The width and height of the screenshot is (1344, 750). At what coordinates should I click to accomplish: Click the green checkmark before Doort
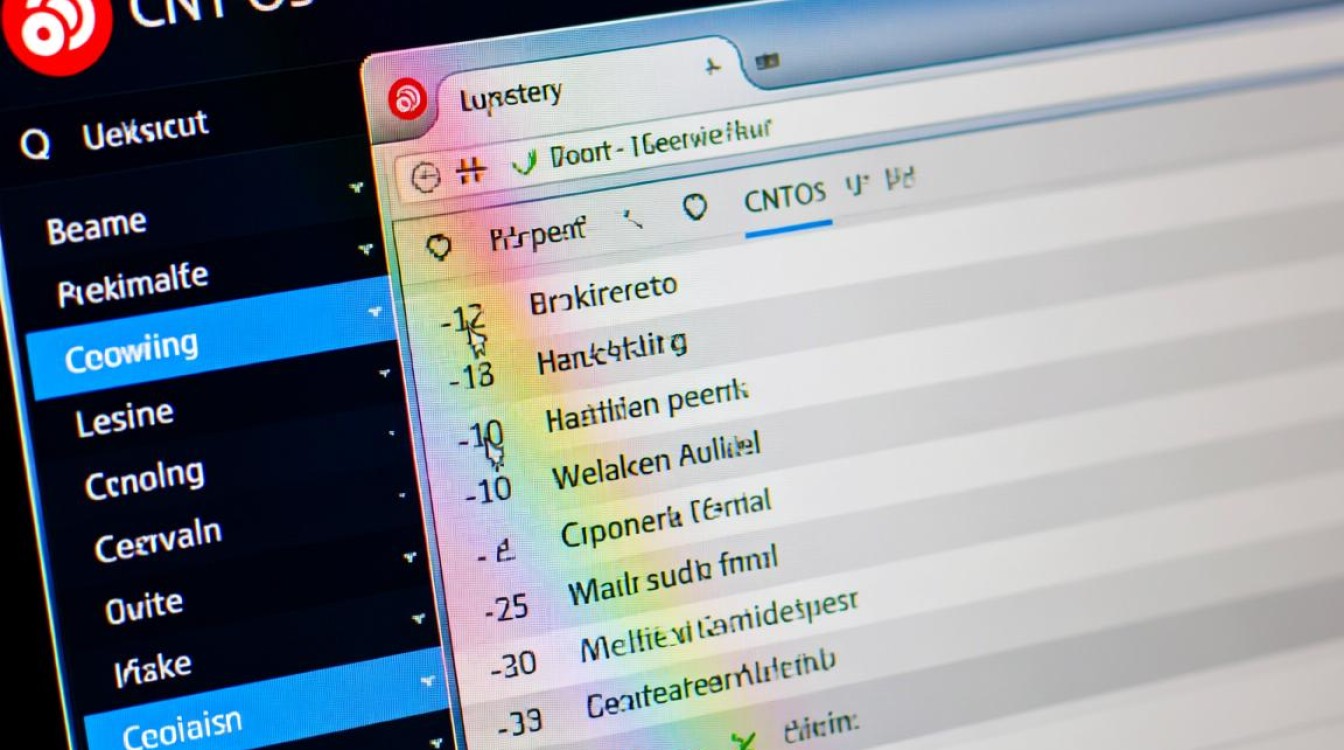point(526,160)
